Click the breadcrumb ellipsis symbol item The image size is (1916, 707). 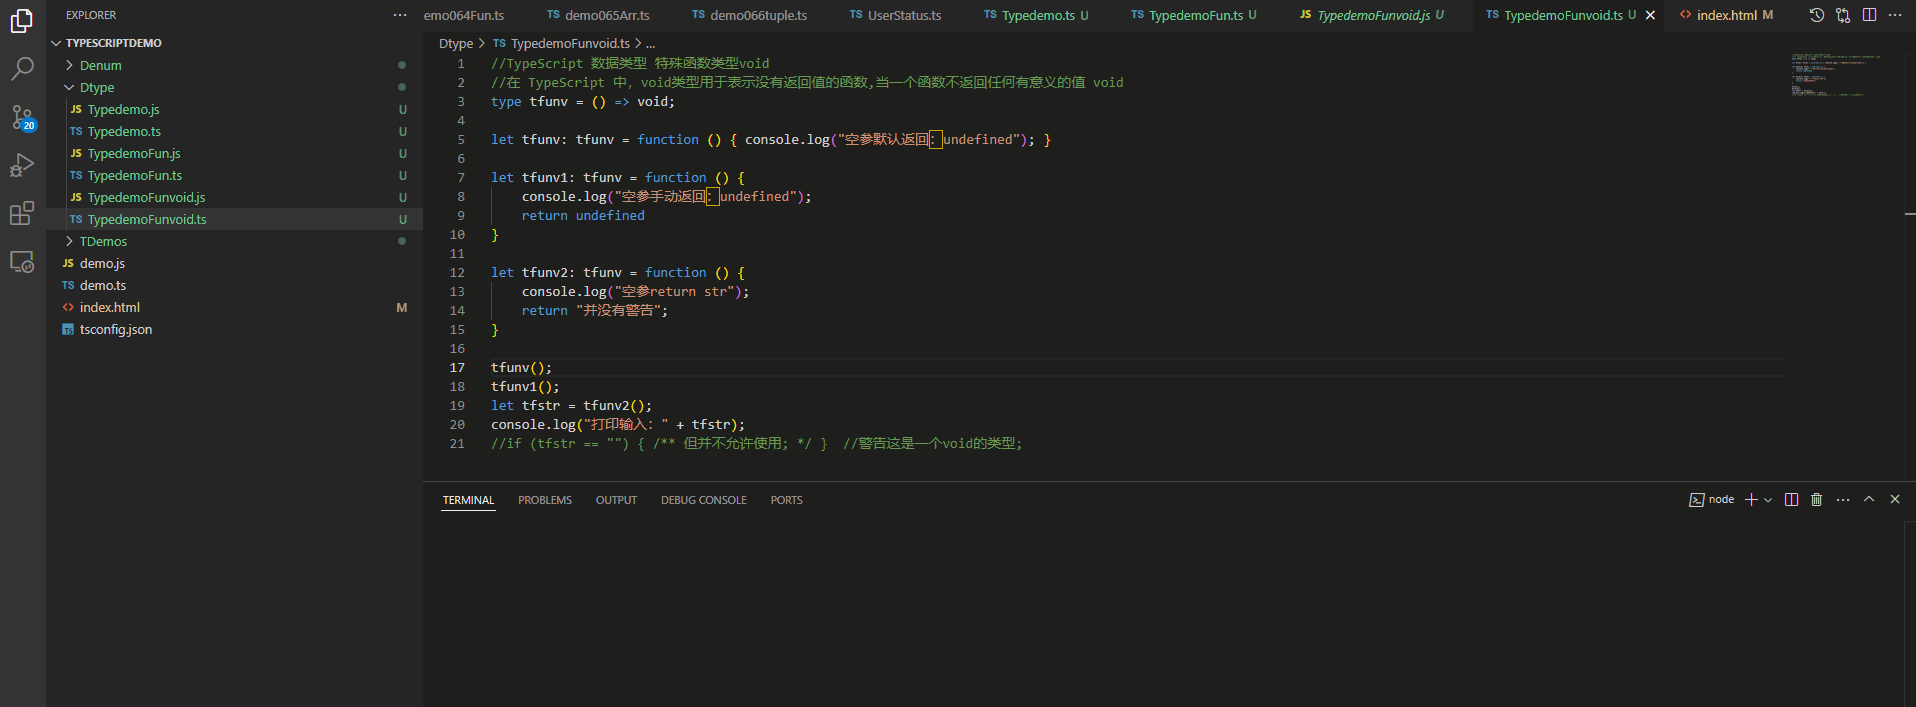[651, 43]
